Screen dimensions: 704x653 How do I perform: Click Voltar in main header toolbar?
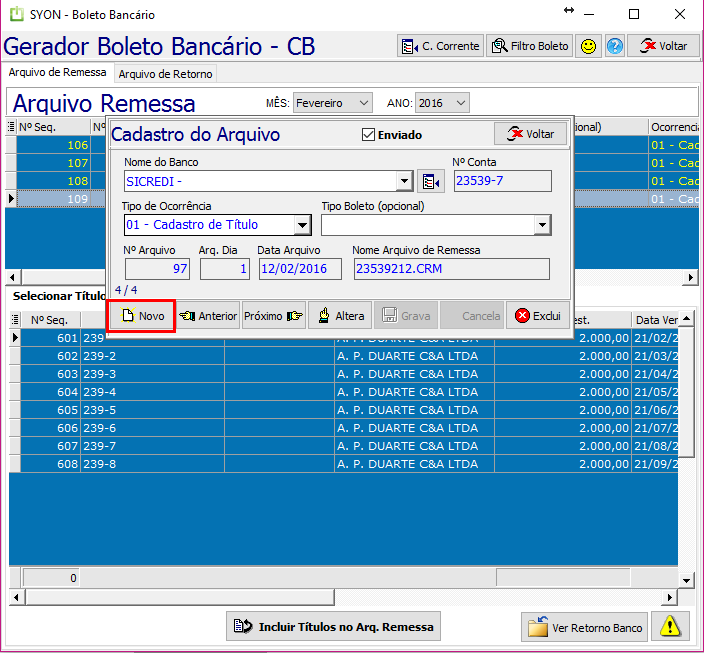click(x=663, y=46)
